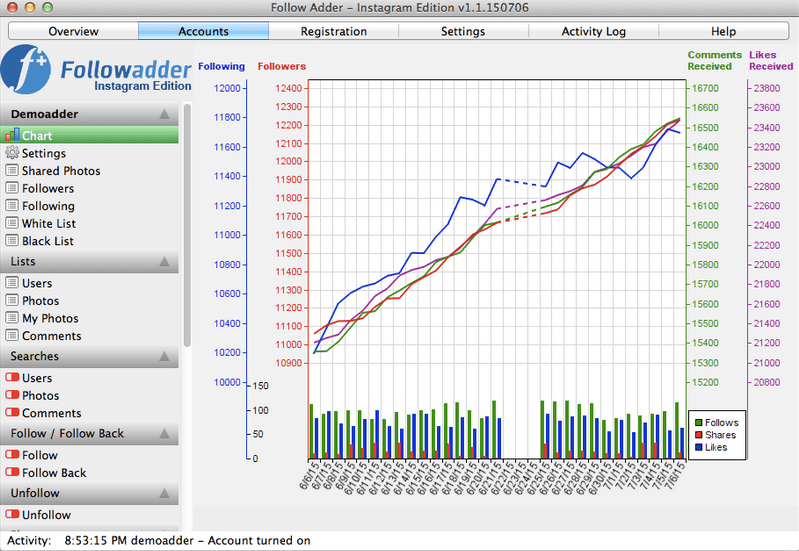Open the Following list entry

point(89,206)
